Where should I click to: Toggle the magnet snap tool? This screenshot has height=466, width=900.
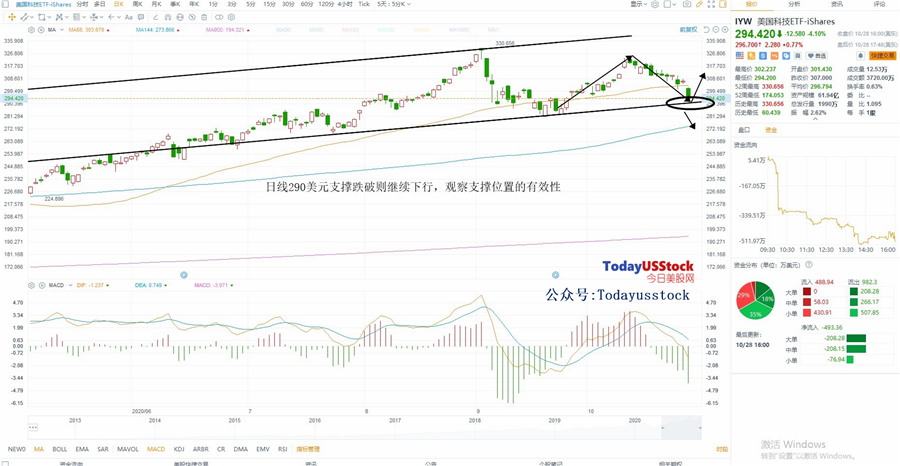(x=168, y=17)
